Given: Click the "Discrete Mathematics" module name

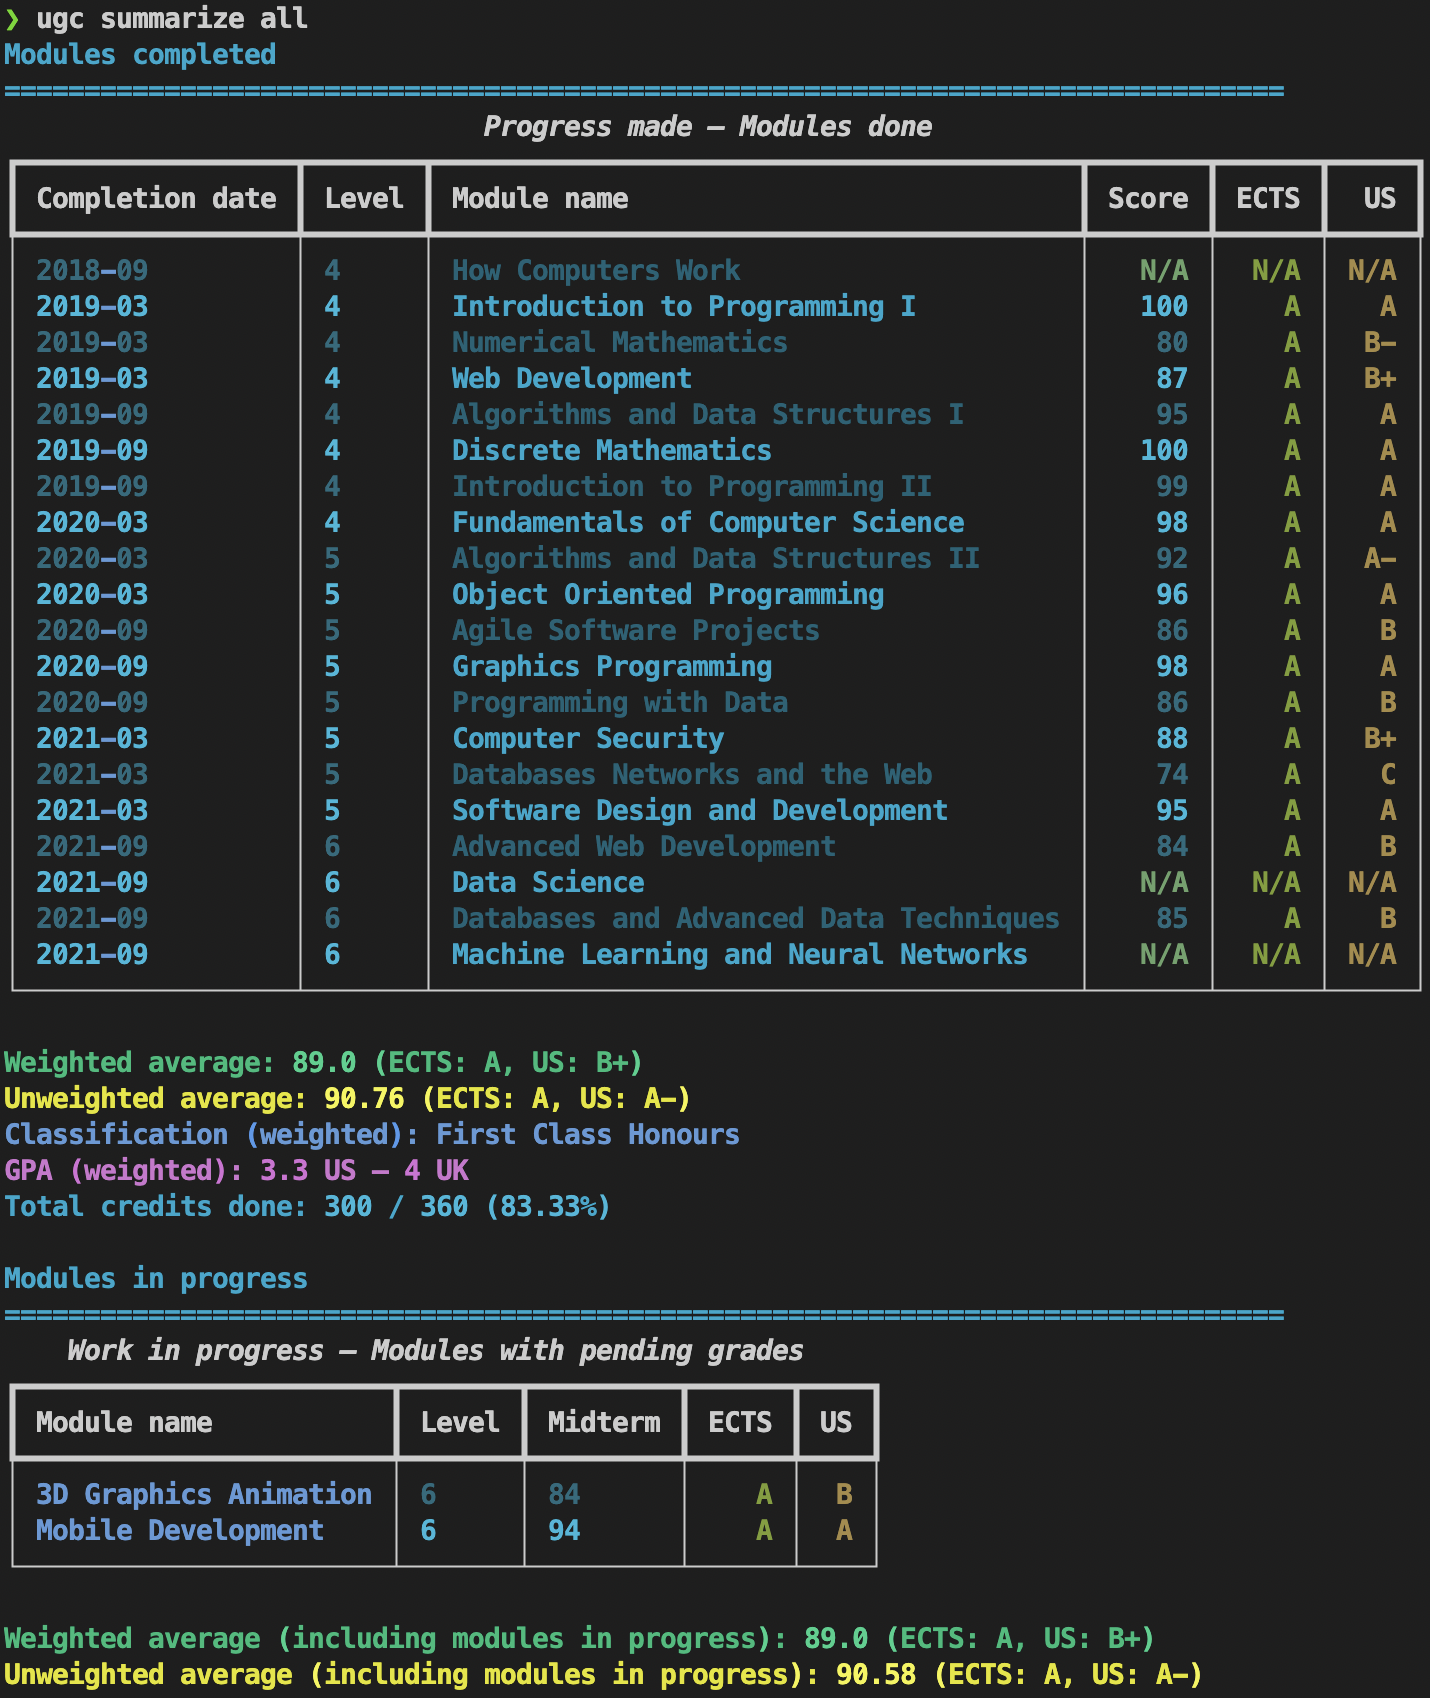Looking at the screenshot, I should coord(611,451).
